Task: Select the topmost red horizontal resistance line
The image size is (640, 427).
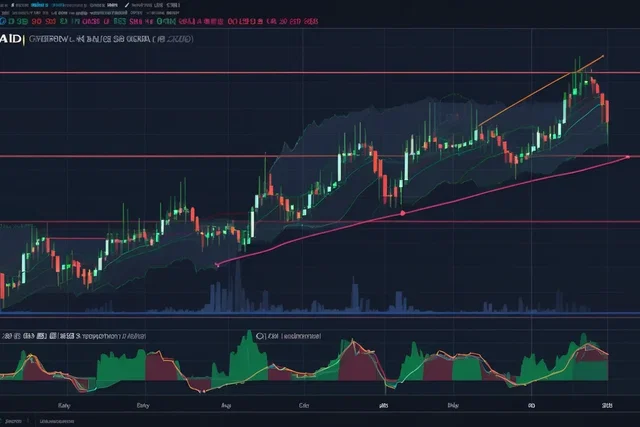Action: tap(320, 73)
